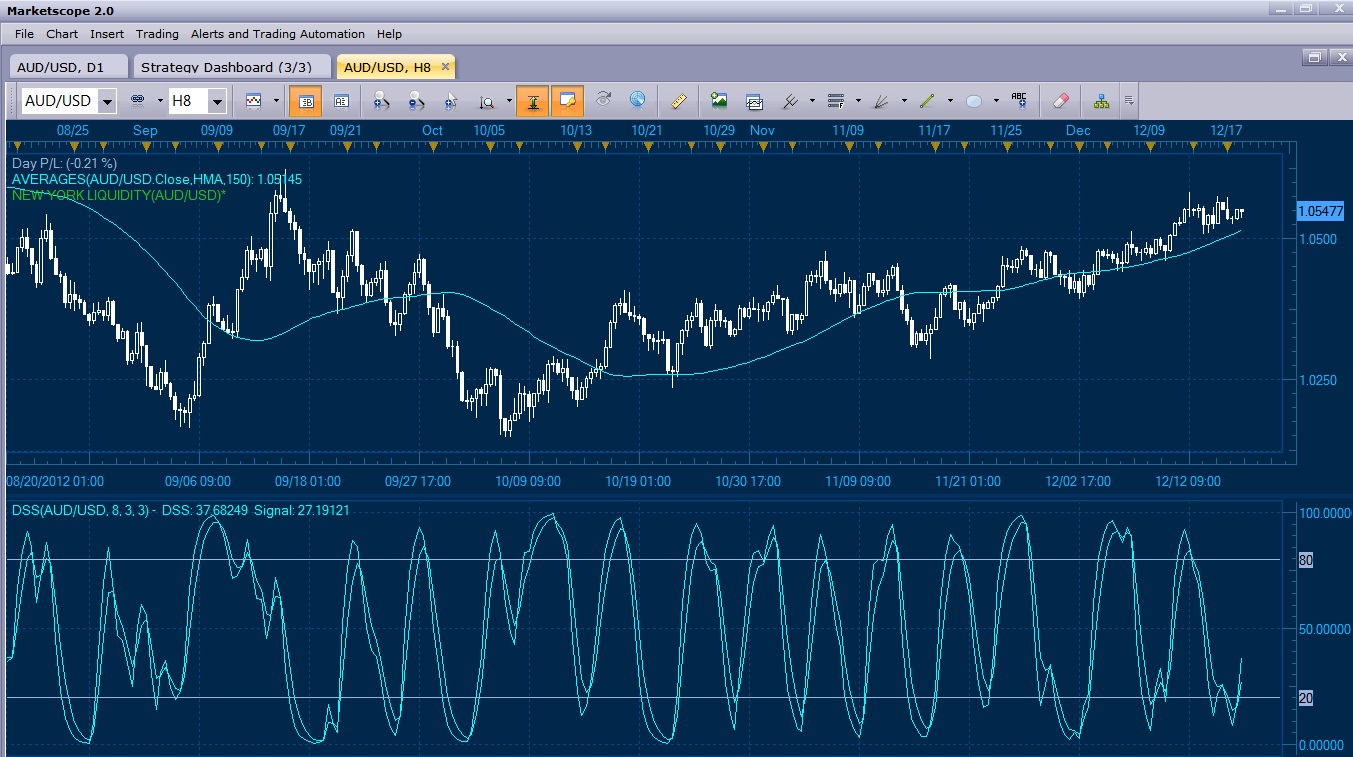This screenshot has width=1353, height=757.
Task: Expand the vertical zoom dropdown arrow
Action: (509, 101)
